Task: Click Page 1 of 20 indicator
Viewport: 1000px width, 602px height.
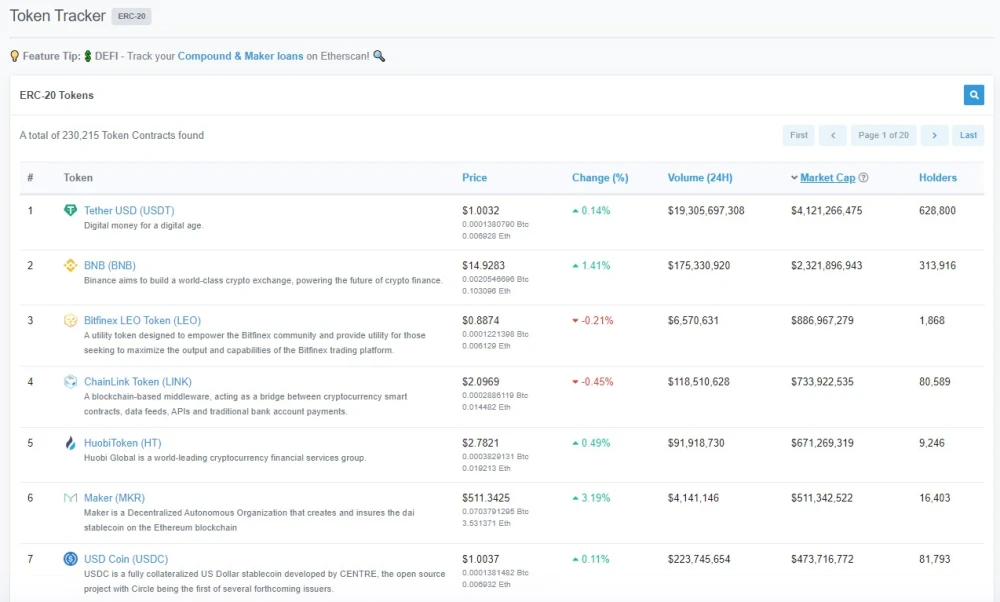Action: click(883, 135)
